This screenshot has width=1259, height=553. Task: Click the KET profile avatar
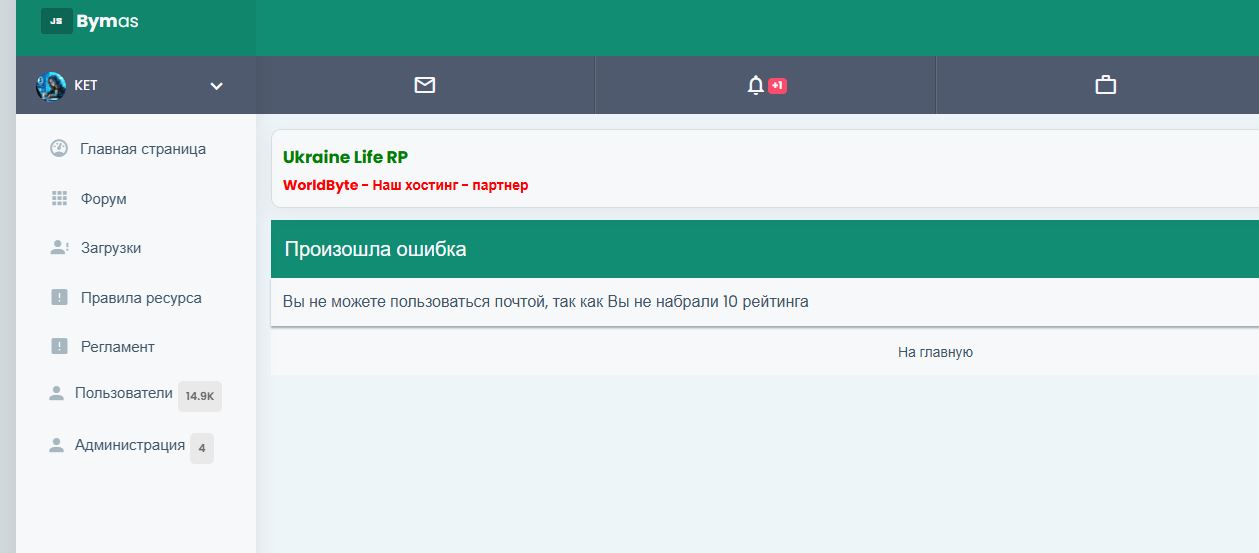(x=50, y=86)
